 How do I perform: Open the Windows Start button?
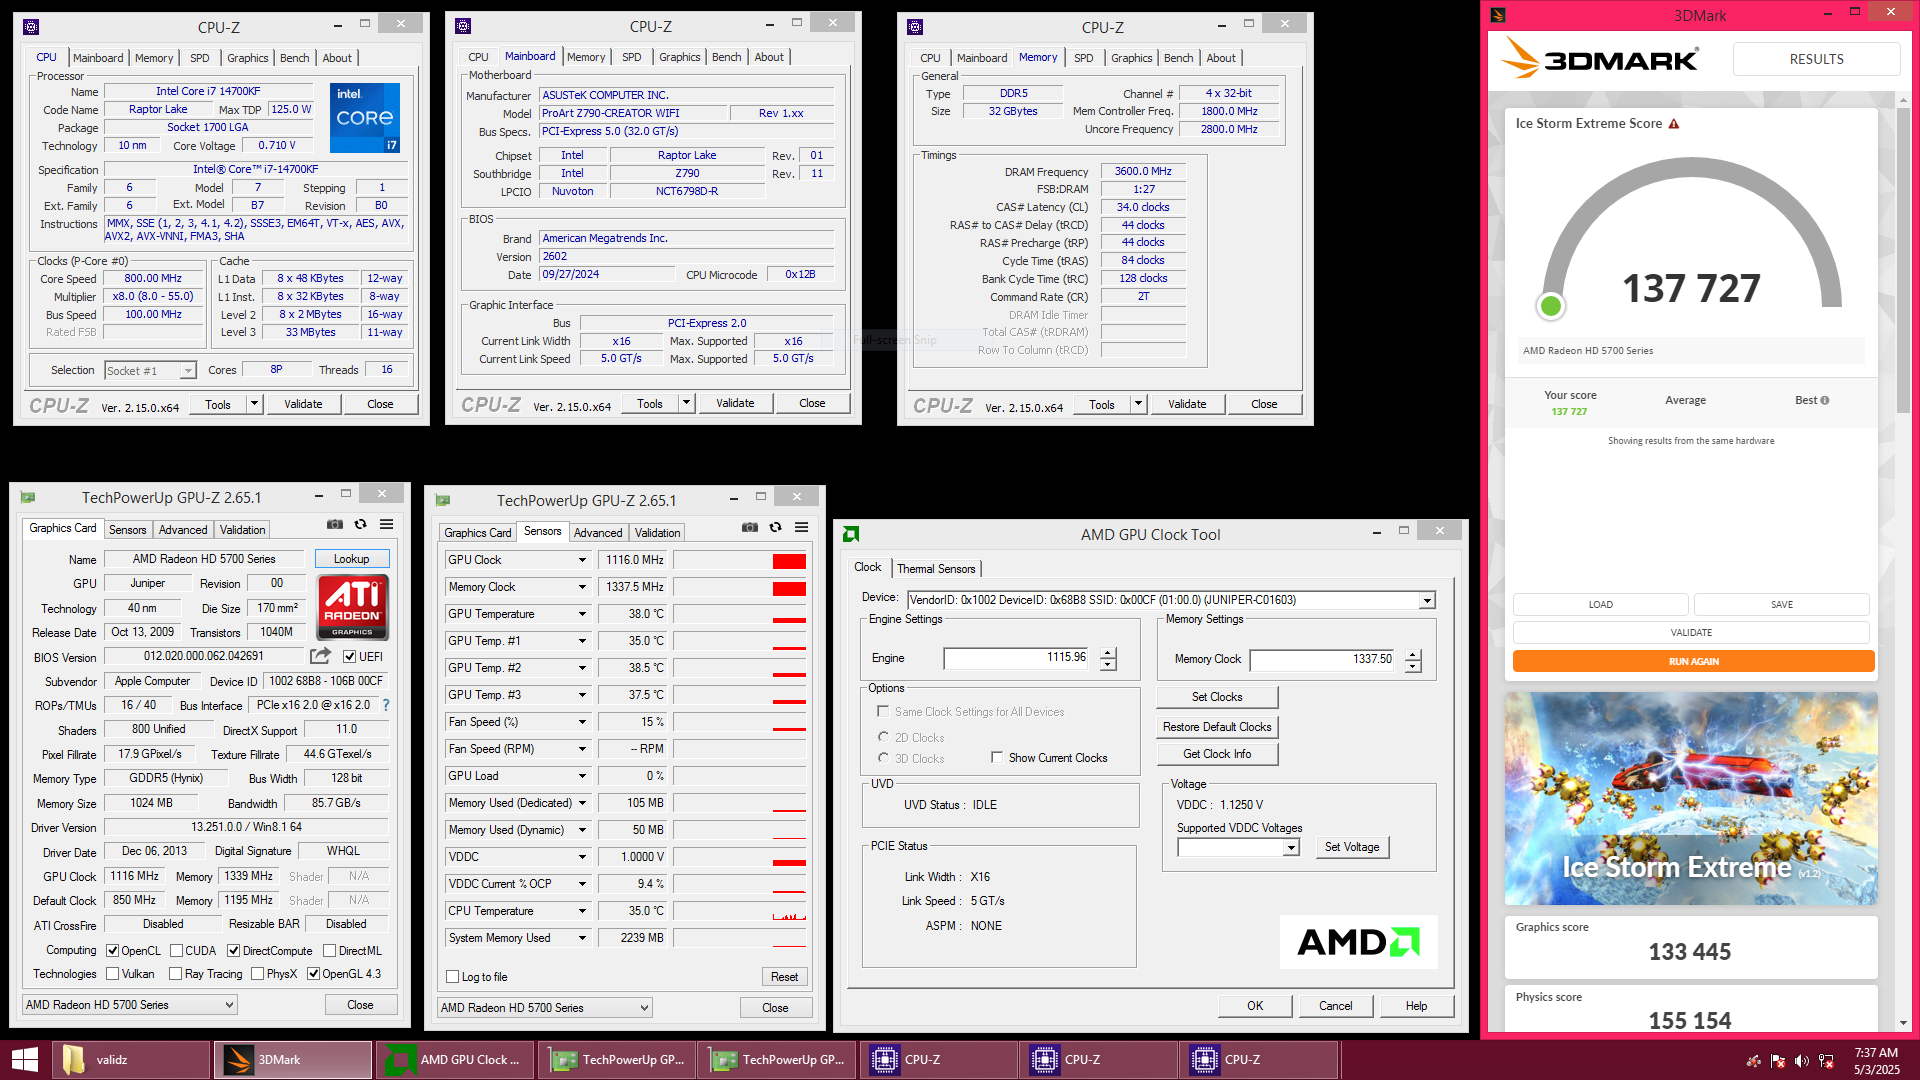tap(24, 1060)
